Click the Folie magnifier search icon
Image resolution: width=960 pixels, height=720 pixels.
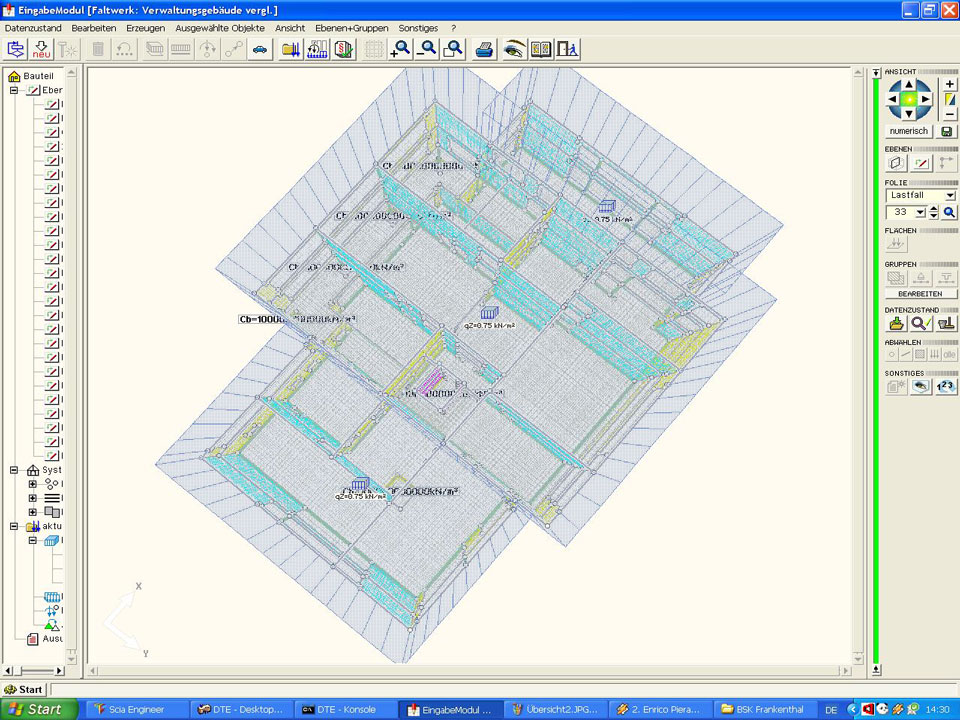click(x=949, y=212)
